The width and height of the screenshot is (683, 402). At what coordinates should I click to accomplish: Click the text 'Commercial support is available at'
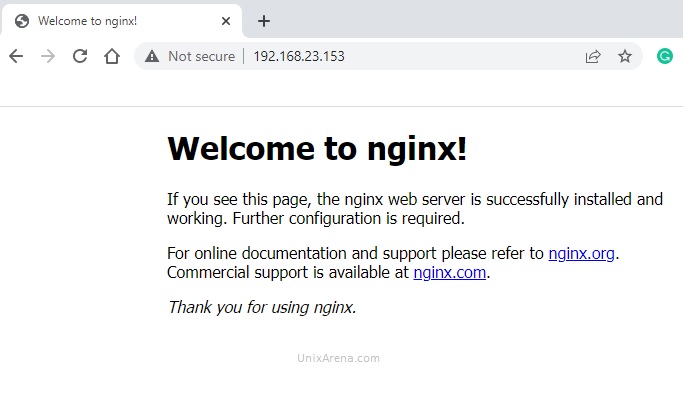click(x=288, y=273)
